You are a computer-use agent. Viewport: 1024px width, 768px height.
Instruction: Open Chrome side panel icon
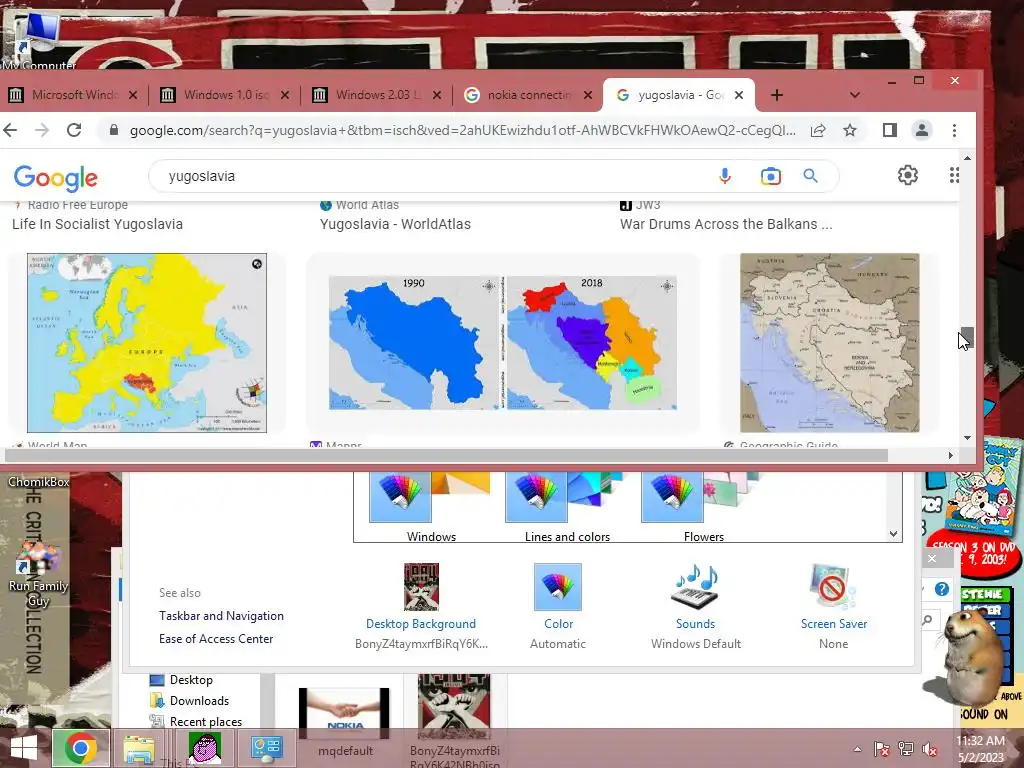click(x=889, y=130)
